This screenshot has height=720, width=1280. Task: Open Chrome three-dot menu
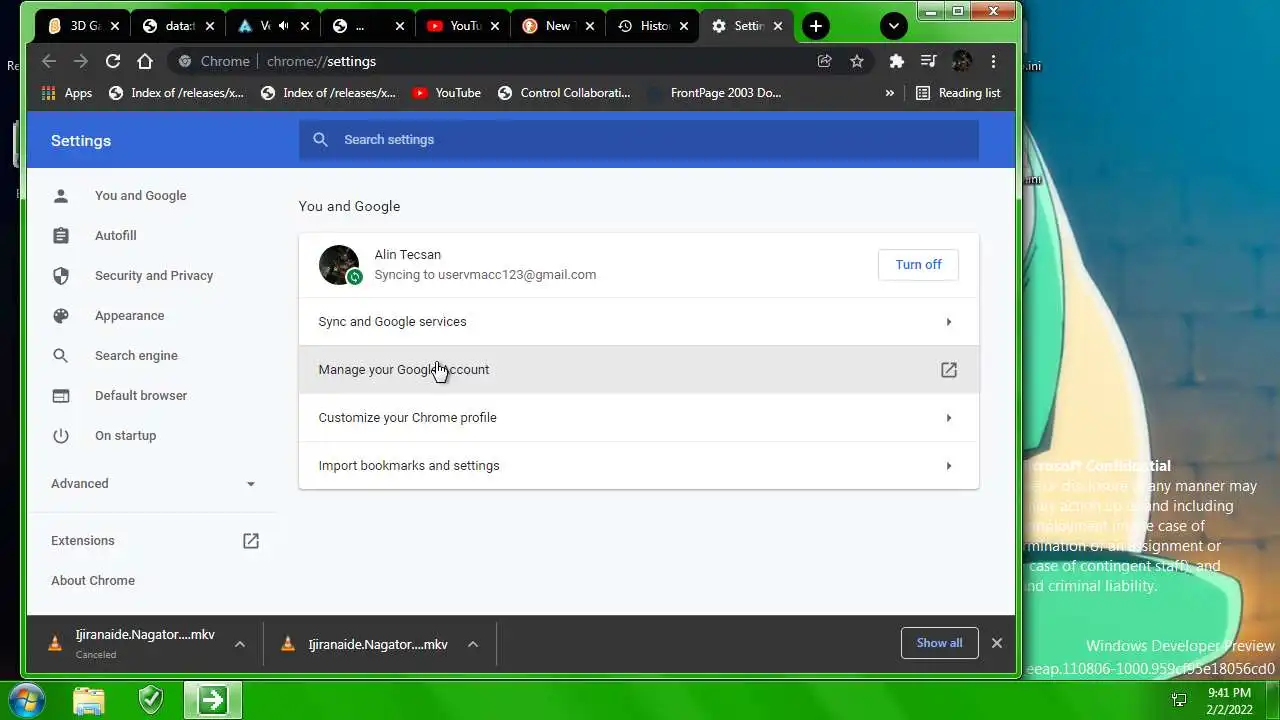[993, 61]
